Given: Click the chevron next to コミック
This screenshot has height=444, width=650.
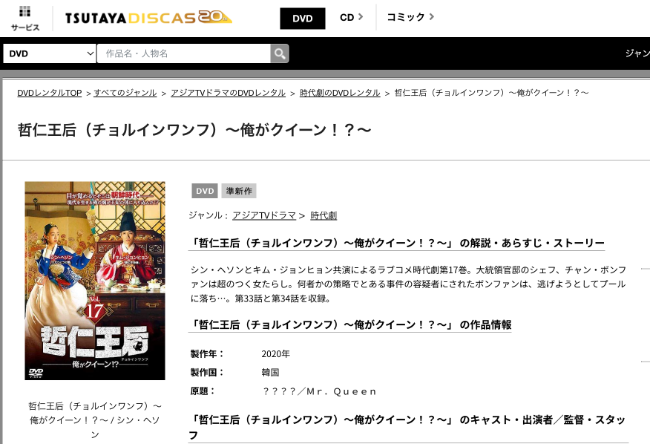Looking at the screenshot, I should click(432, 17).
